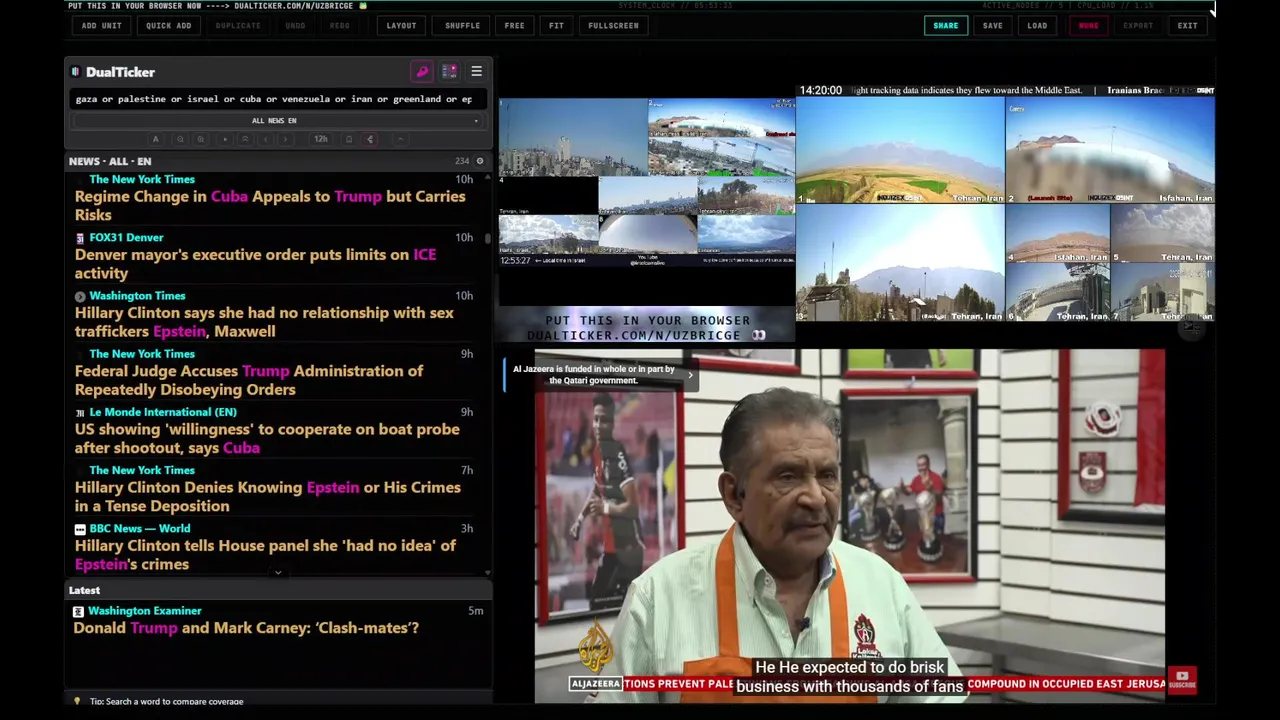The image size is (1280, 720).
Task: Click the EXIT toolbar button
Action: click(x=1188, y=25)
